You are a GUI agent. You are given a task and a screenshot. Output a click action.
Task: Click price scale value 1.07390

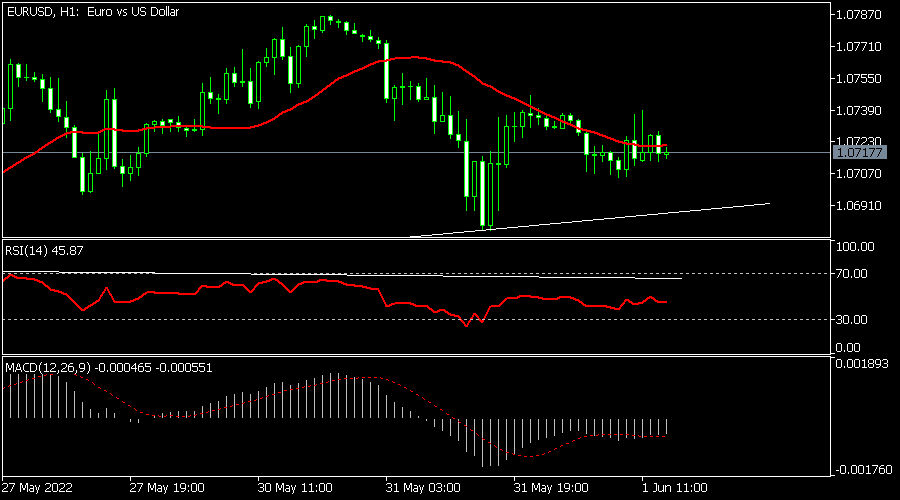pyautogui.click(x=859, y=110)
